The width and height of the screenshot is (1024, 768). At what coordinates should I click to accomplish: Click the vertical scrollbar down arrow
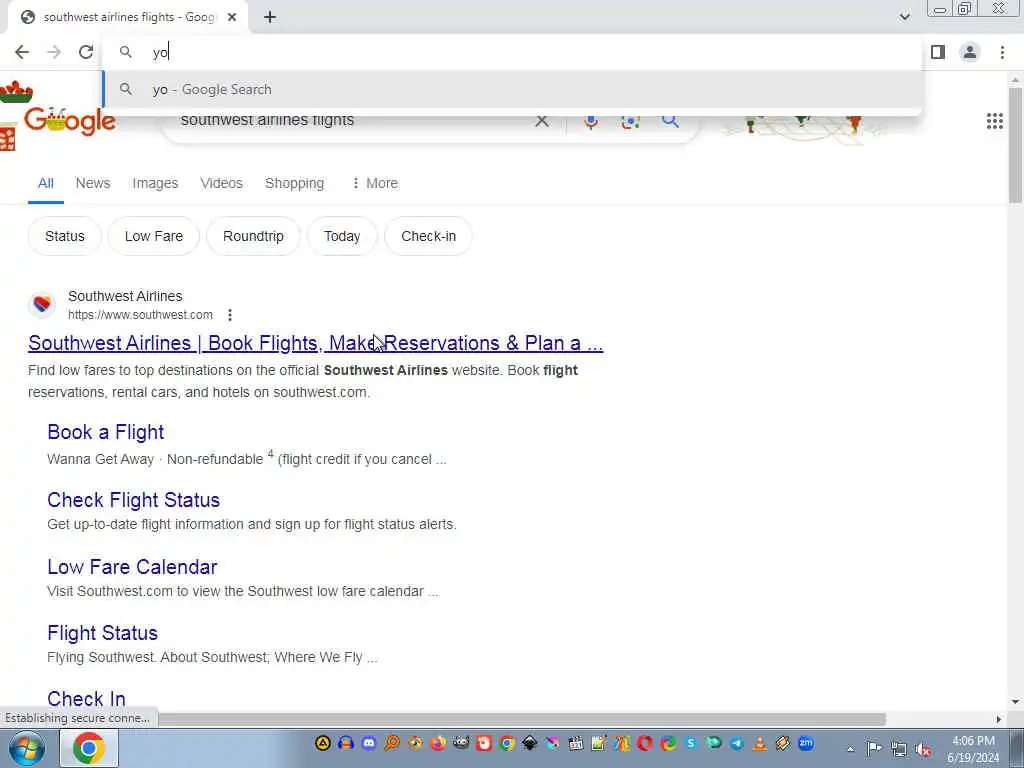pyautogui.click(x=1015, y=702)
